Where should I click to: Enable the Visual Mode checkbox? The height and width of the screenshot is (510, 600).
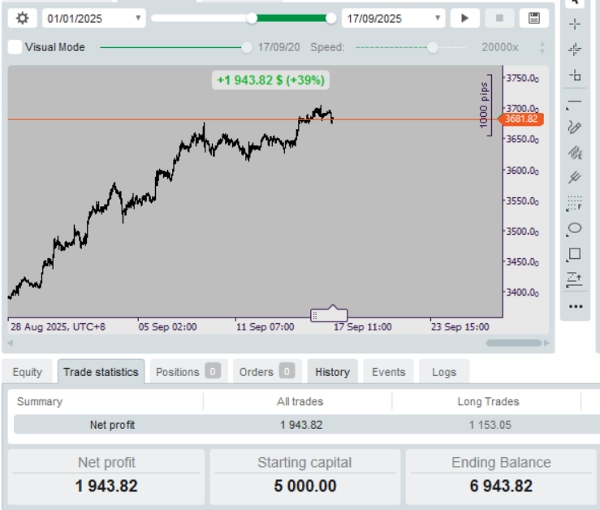(x=14, y=47)
